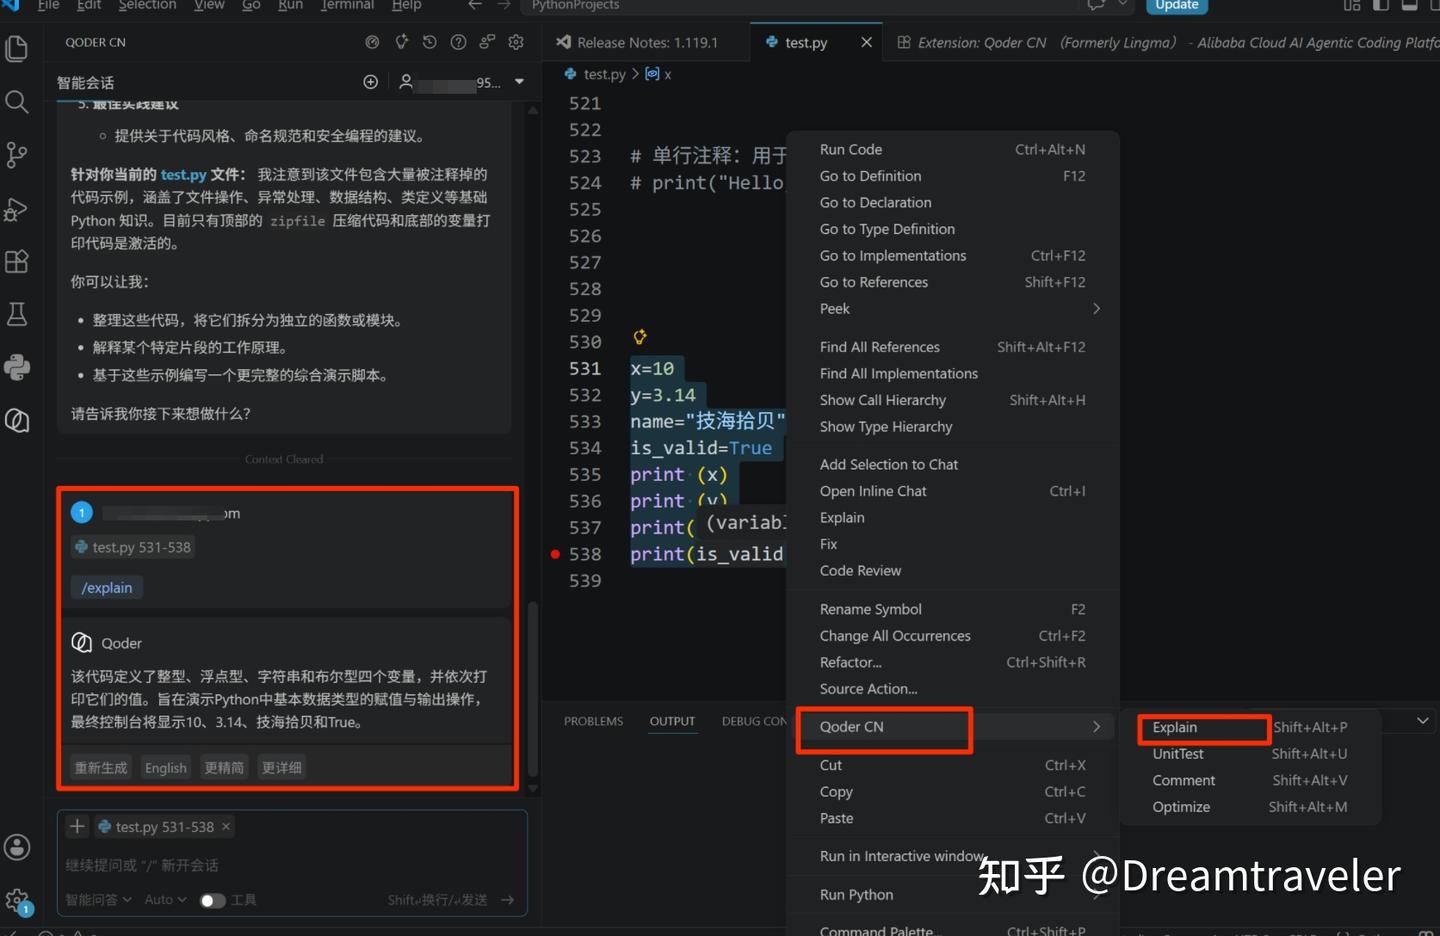Open chat history in Qoder CN header
Viewport: 1440px width, 936px height.
click(430, 42)
